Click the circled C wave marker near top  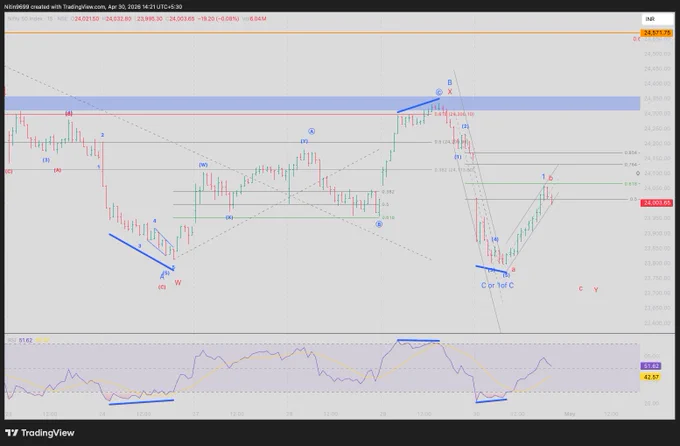click(x=439, y=92)
